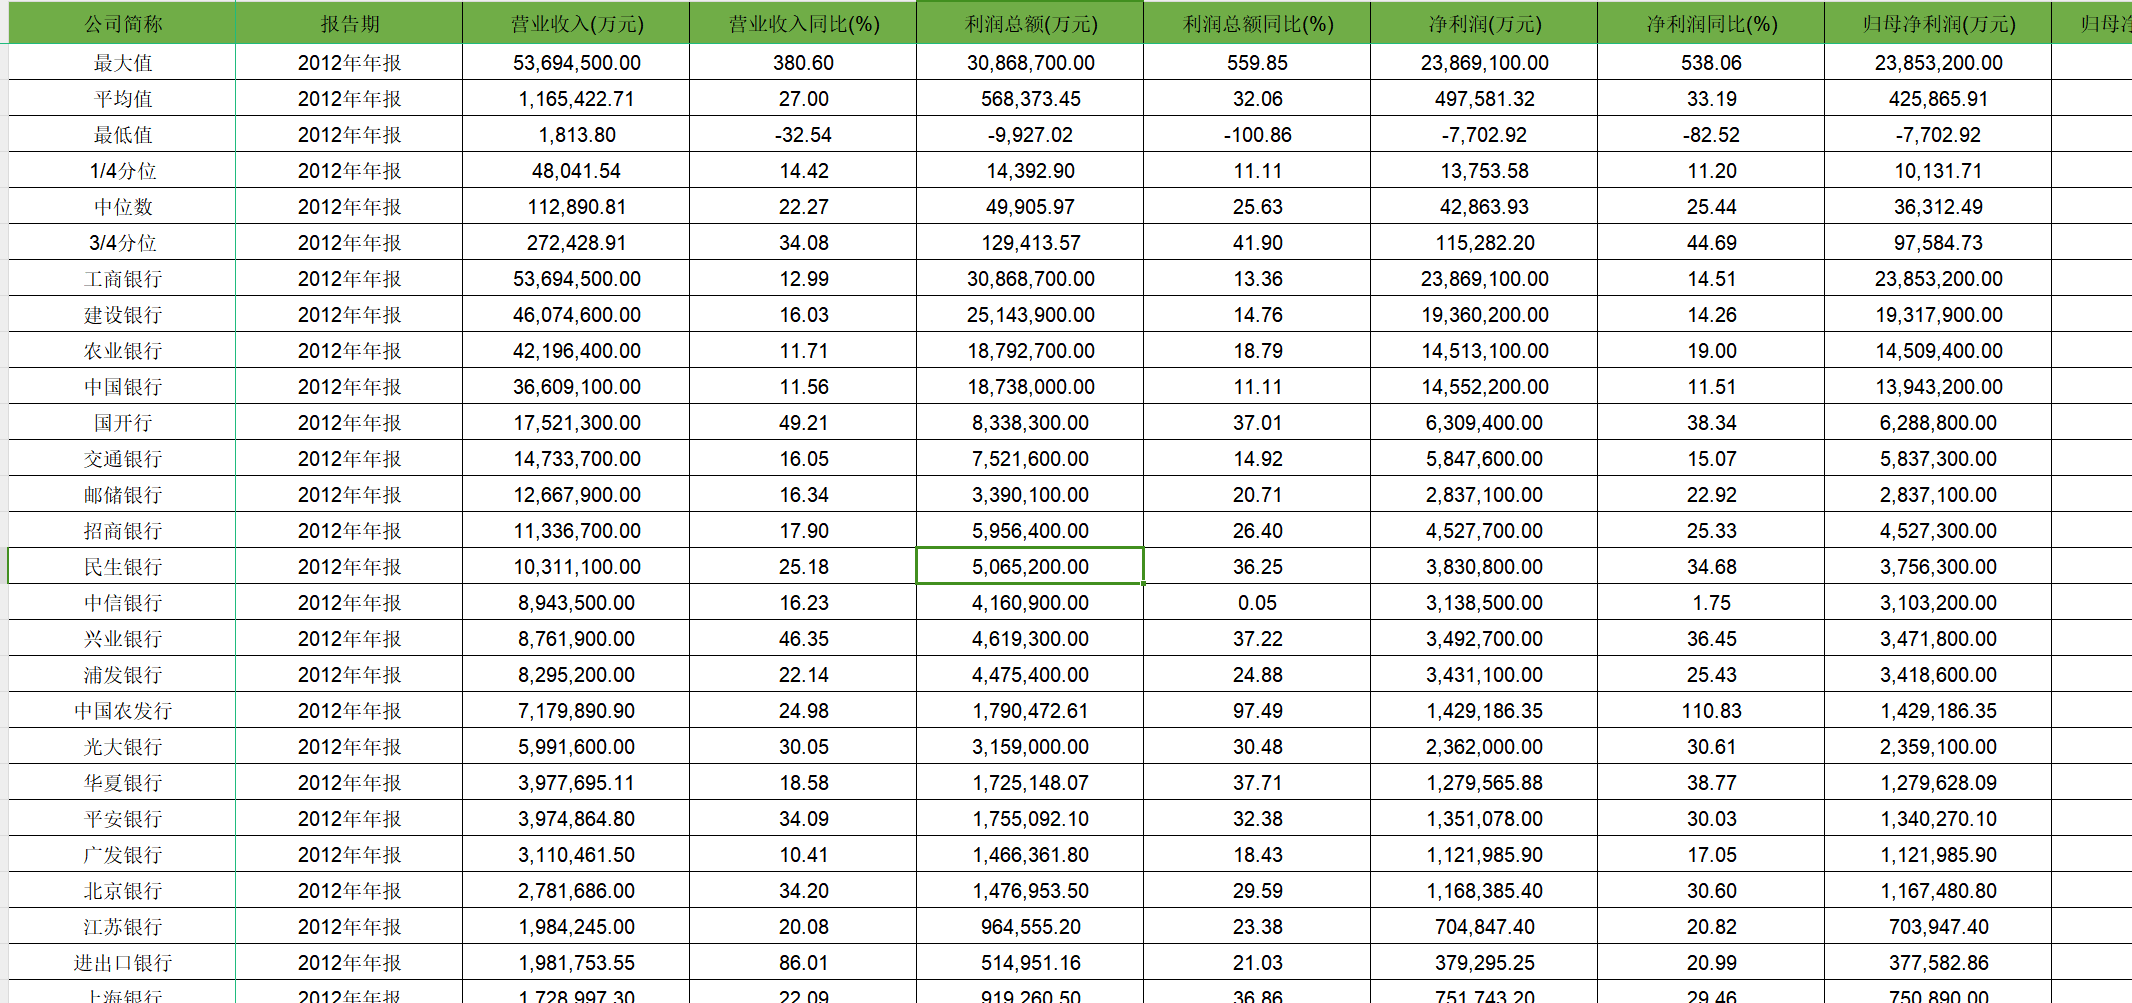Click the 华夏银行 company name cell
This screenshot has width=2132, height=1003.
(x=122, y=782)
